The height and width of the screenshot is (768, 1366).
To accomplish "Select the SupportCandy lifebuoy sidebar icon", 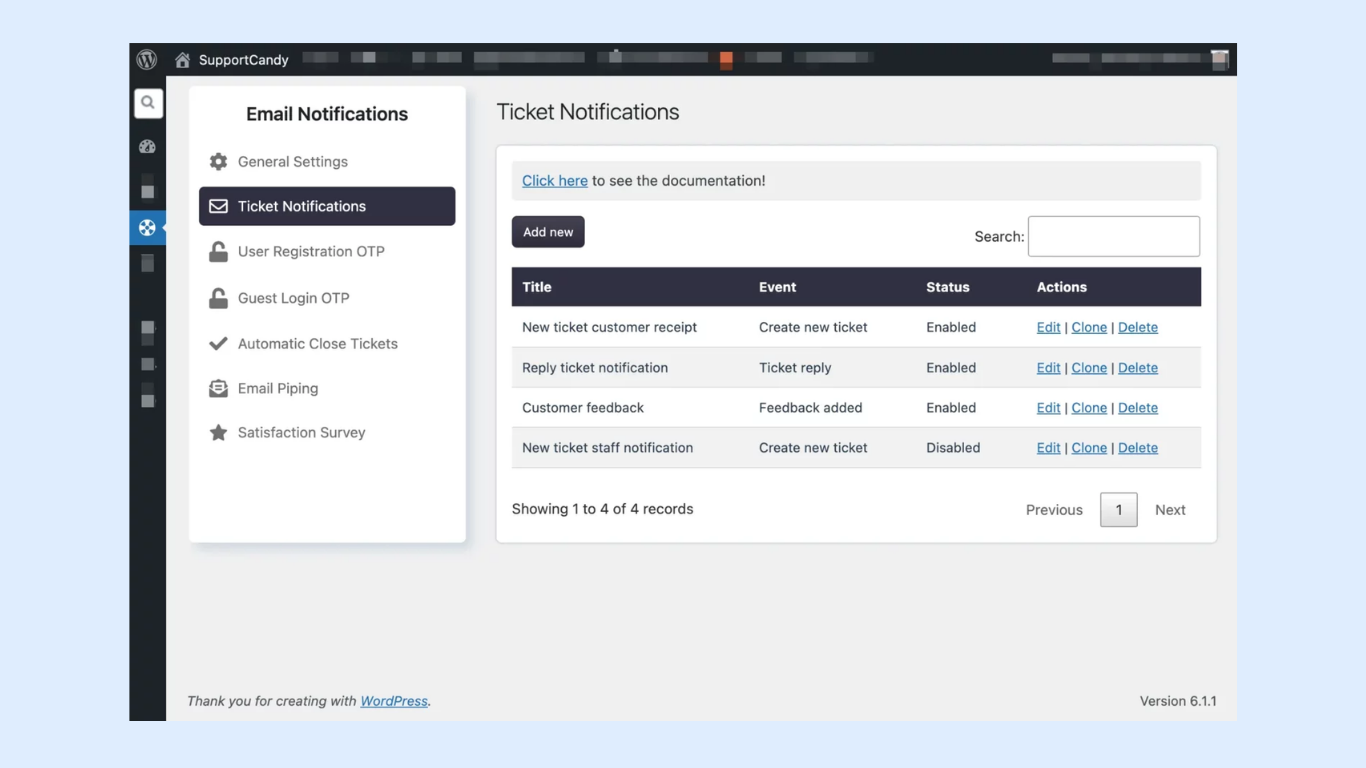I will (x=148, y=228).
